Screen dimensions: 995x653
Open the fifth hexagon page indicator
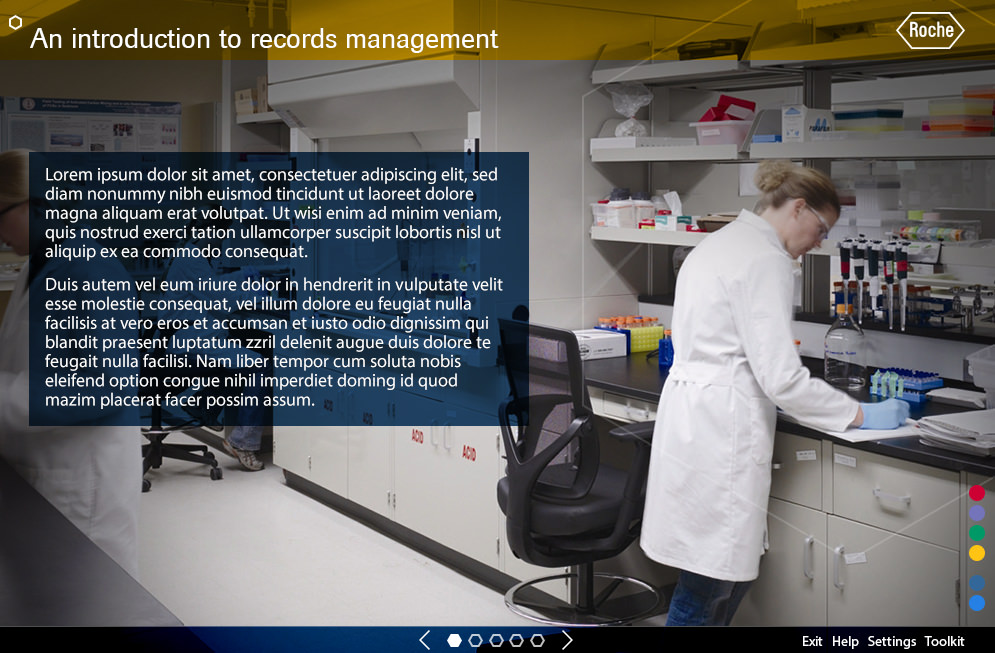(x=538, y=640)
